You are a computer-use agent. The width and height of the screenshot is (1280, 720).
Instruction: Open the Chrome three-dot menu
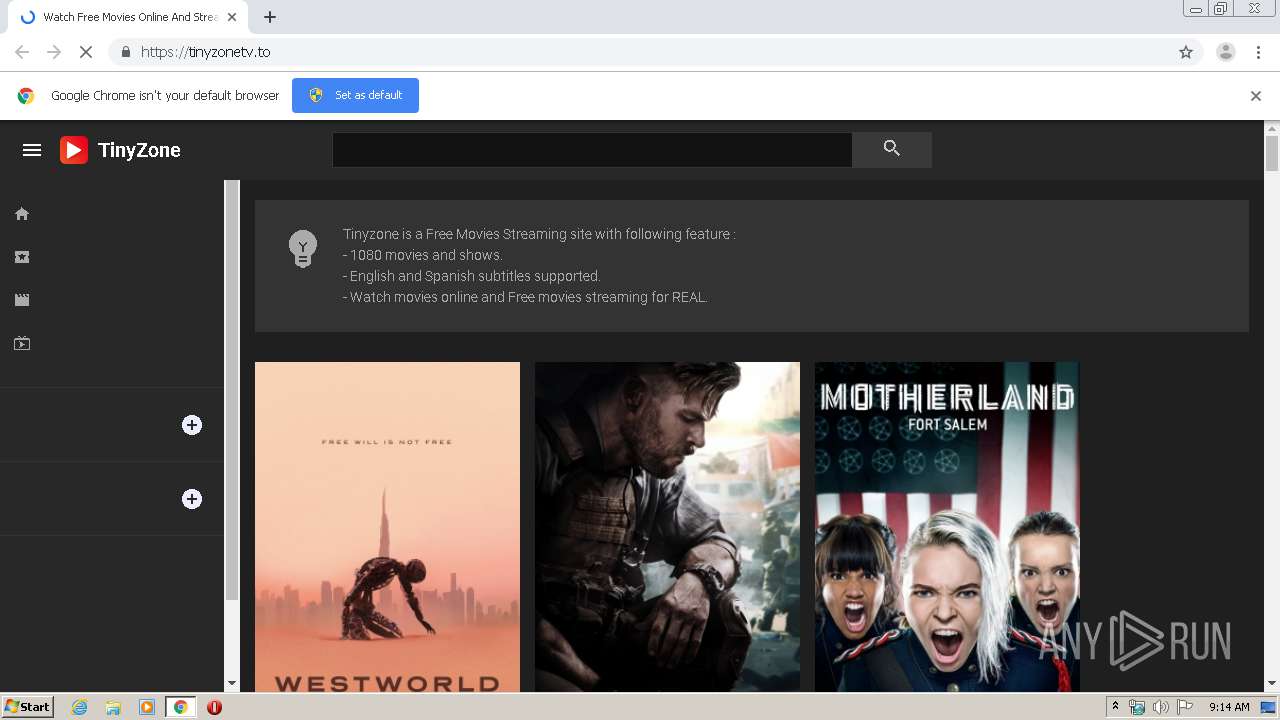point(1258,52)
